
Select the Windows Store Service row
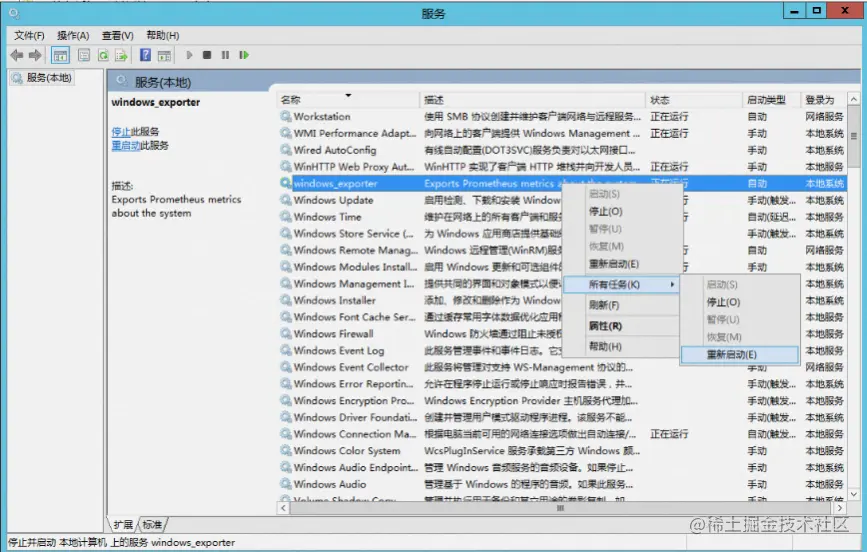(420, 233)
